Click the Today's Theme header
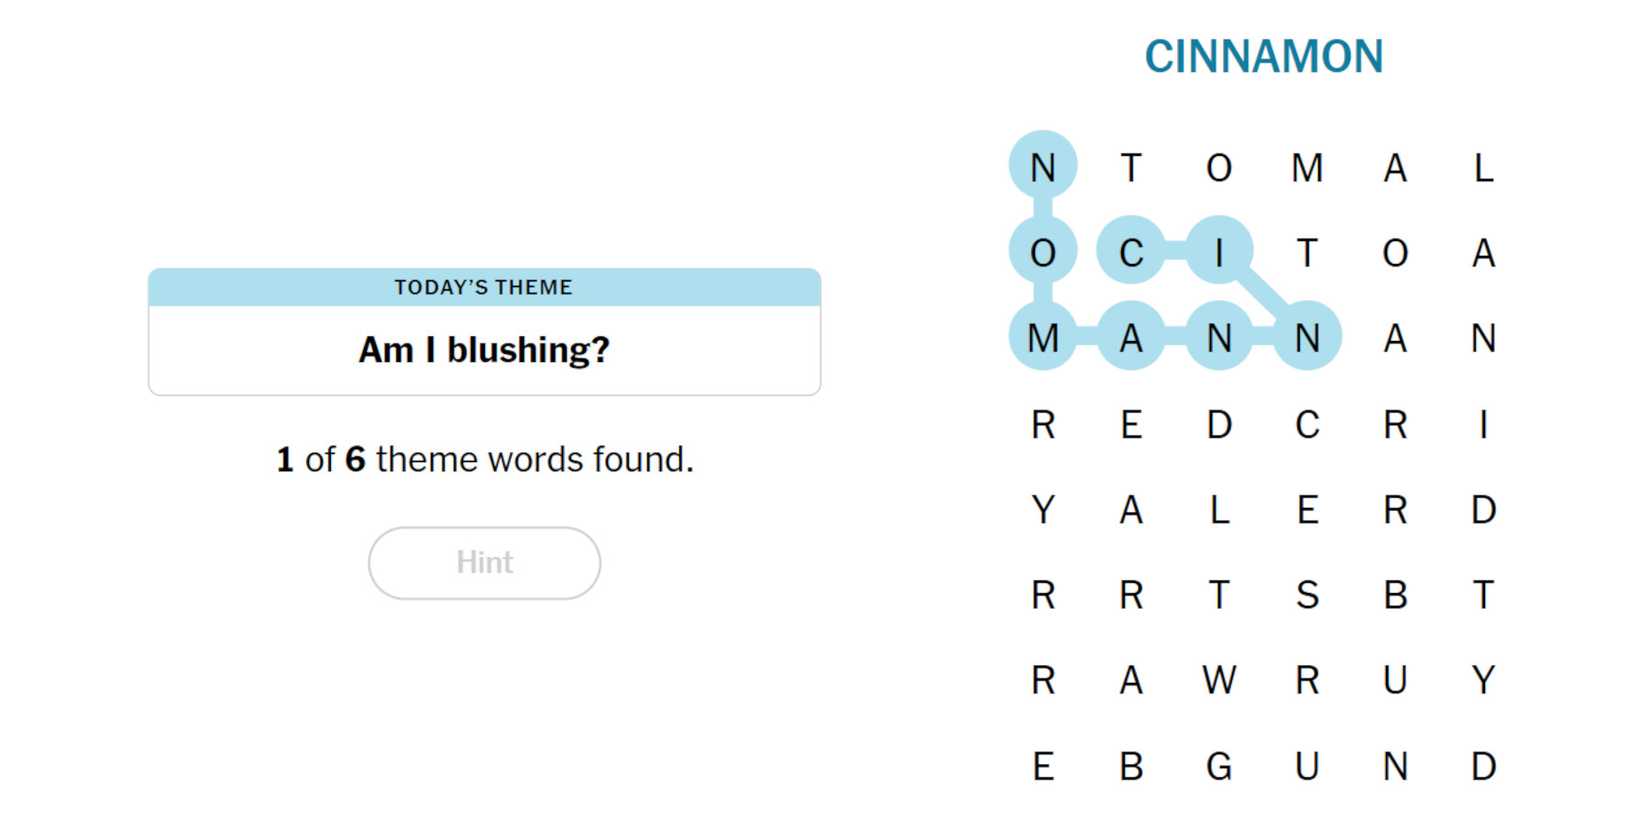Viewport: 1650px width, 825px height. (484, 288)
